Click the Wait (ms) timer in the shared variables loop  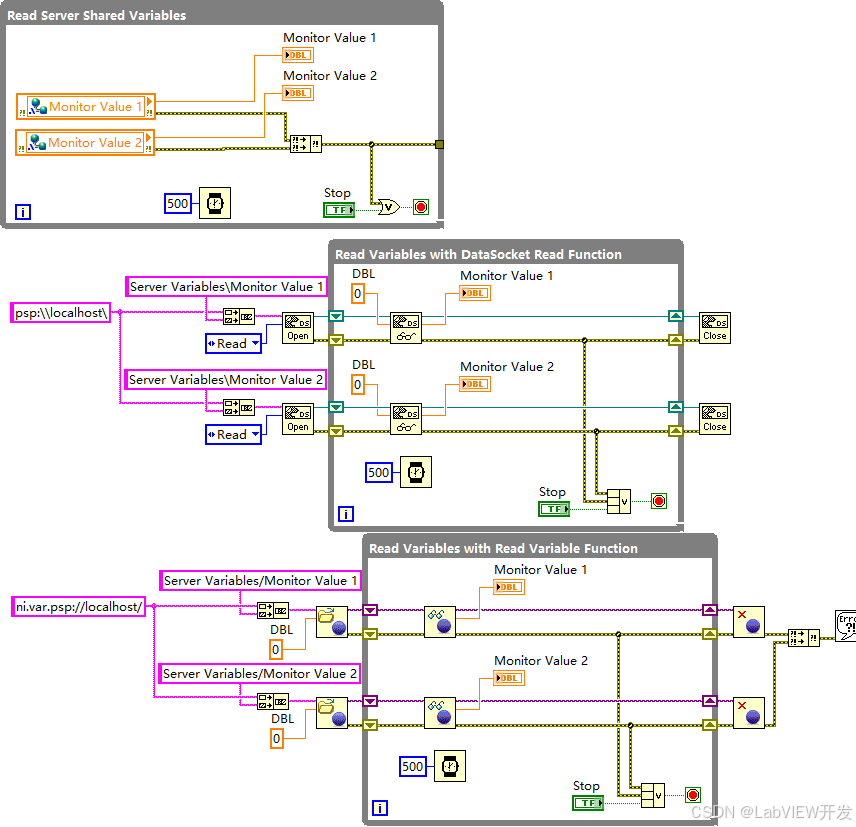tap(213, 203)
